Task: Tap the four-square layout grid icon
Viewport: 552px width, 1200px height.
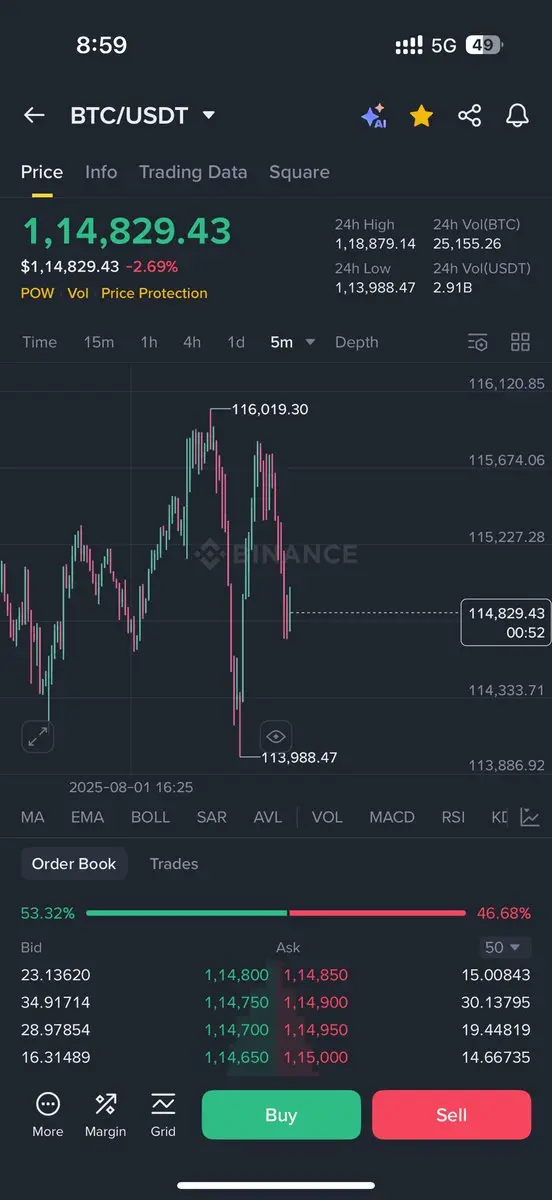Action: [520, 342]
